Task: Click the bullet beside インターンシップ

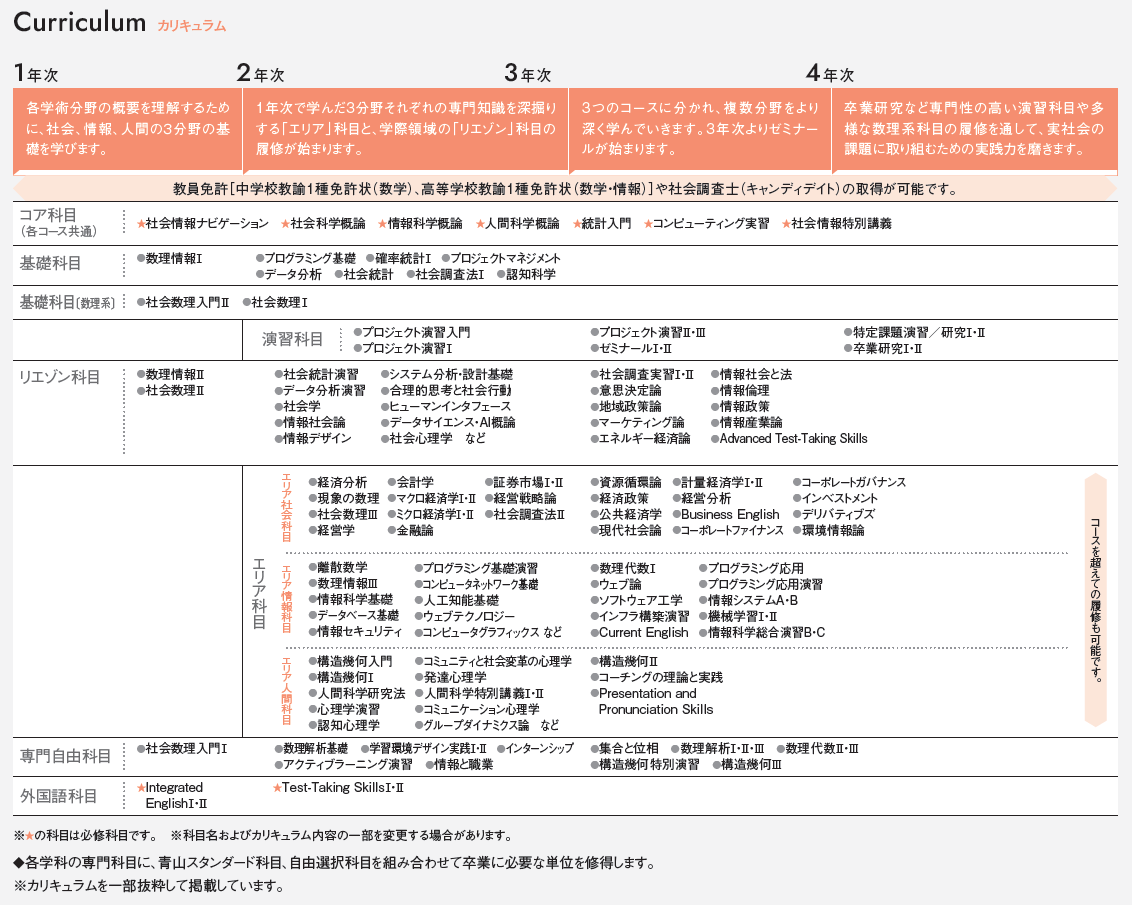Action: tap(499, 748)
